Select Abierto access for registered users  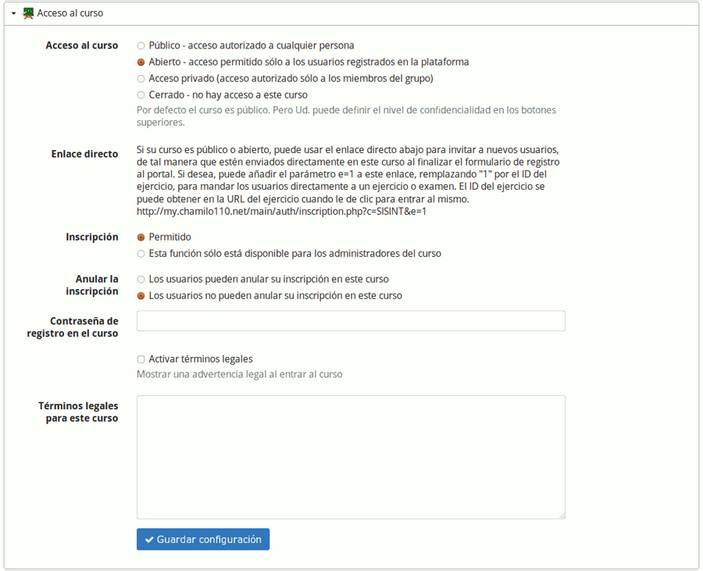point(141,62)
